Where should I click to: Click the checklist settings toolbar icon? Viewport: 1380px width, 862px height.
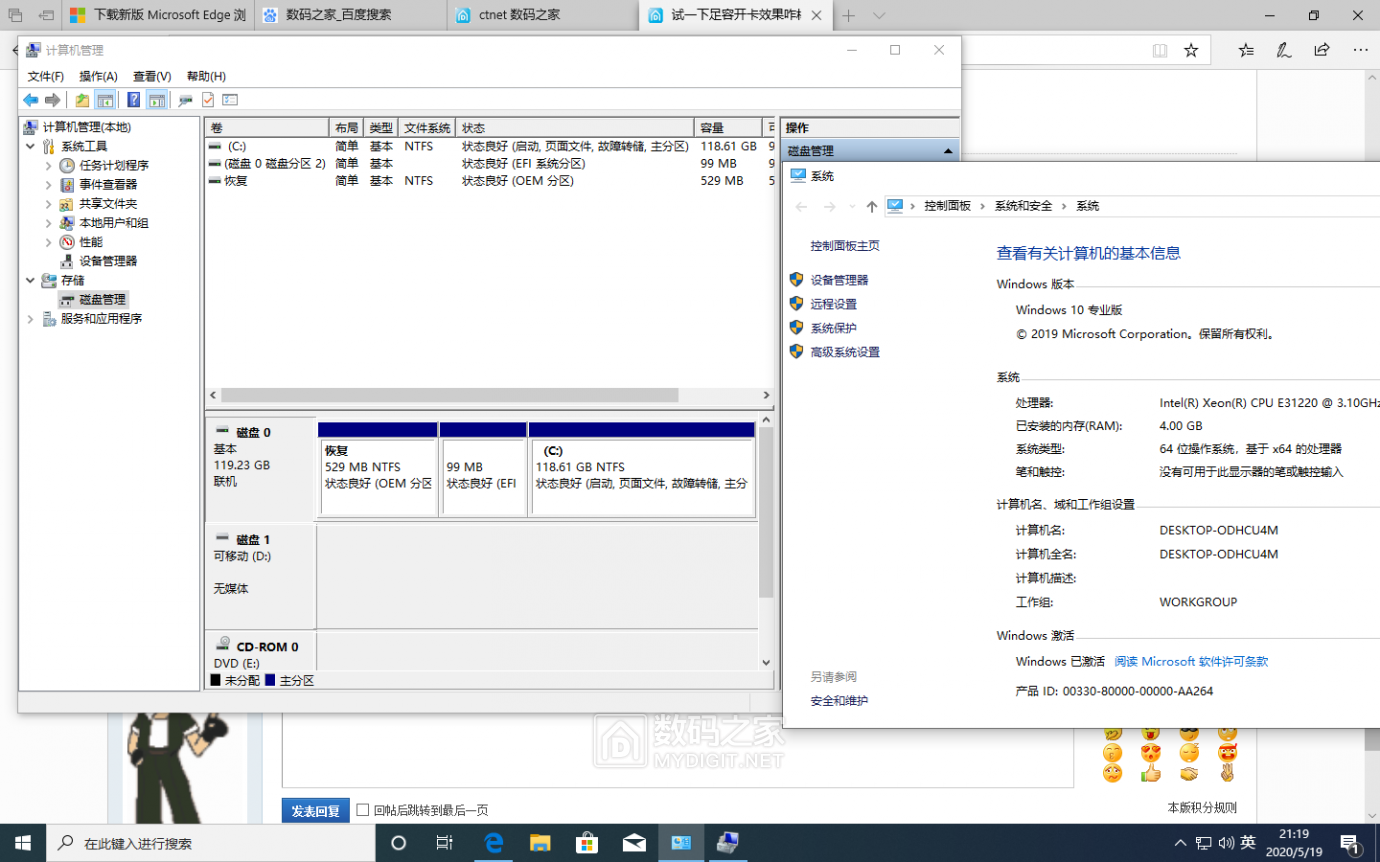pos(230,100)
